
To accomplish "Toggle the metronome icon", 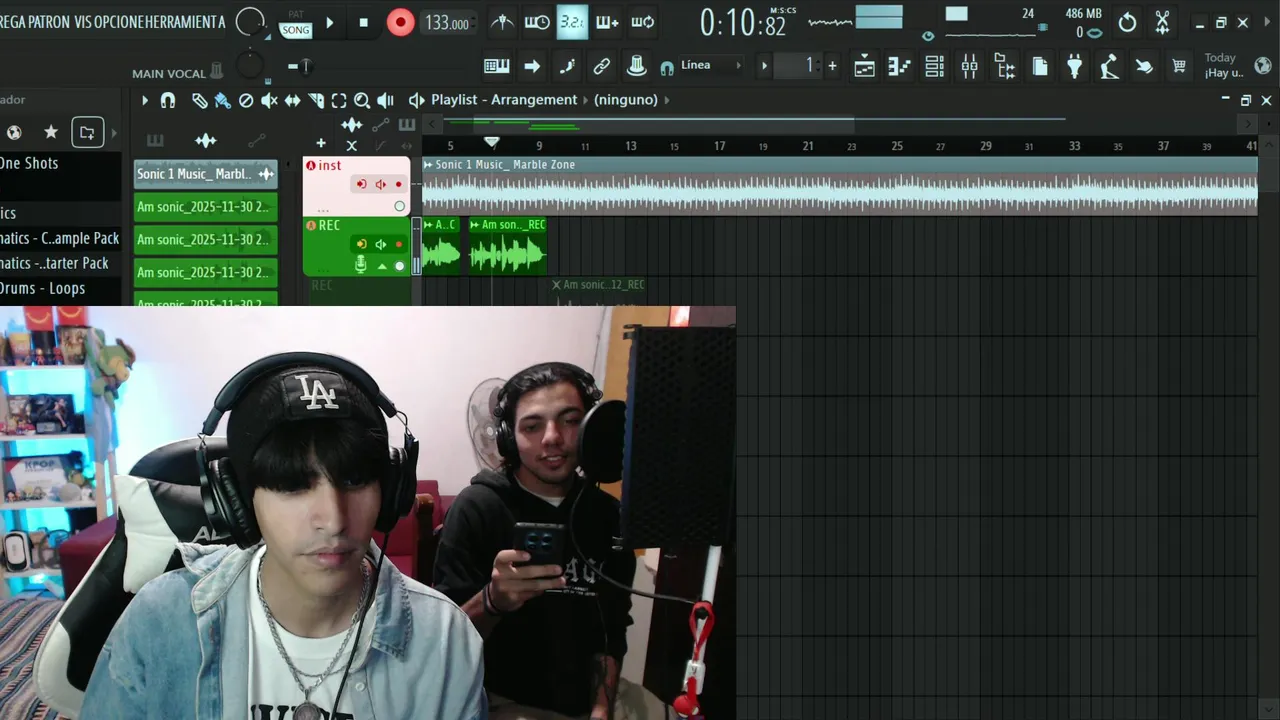I will pyautogui.click(x=502, y=22).
